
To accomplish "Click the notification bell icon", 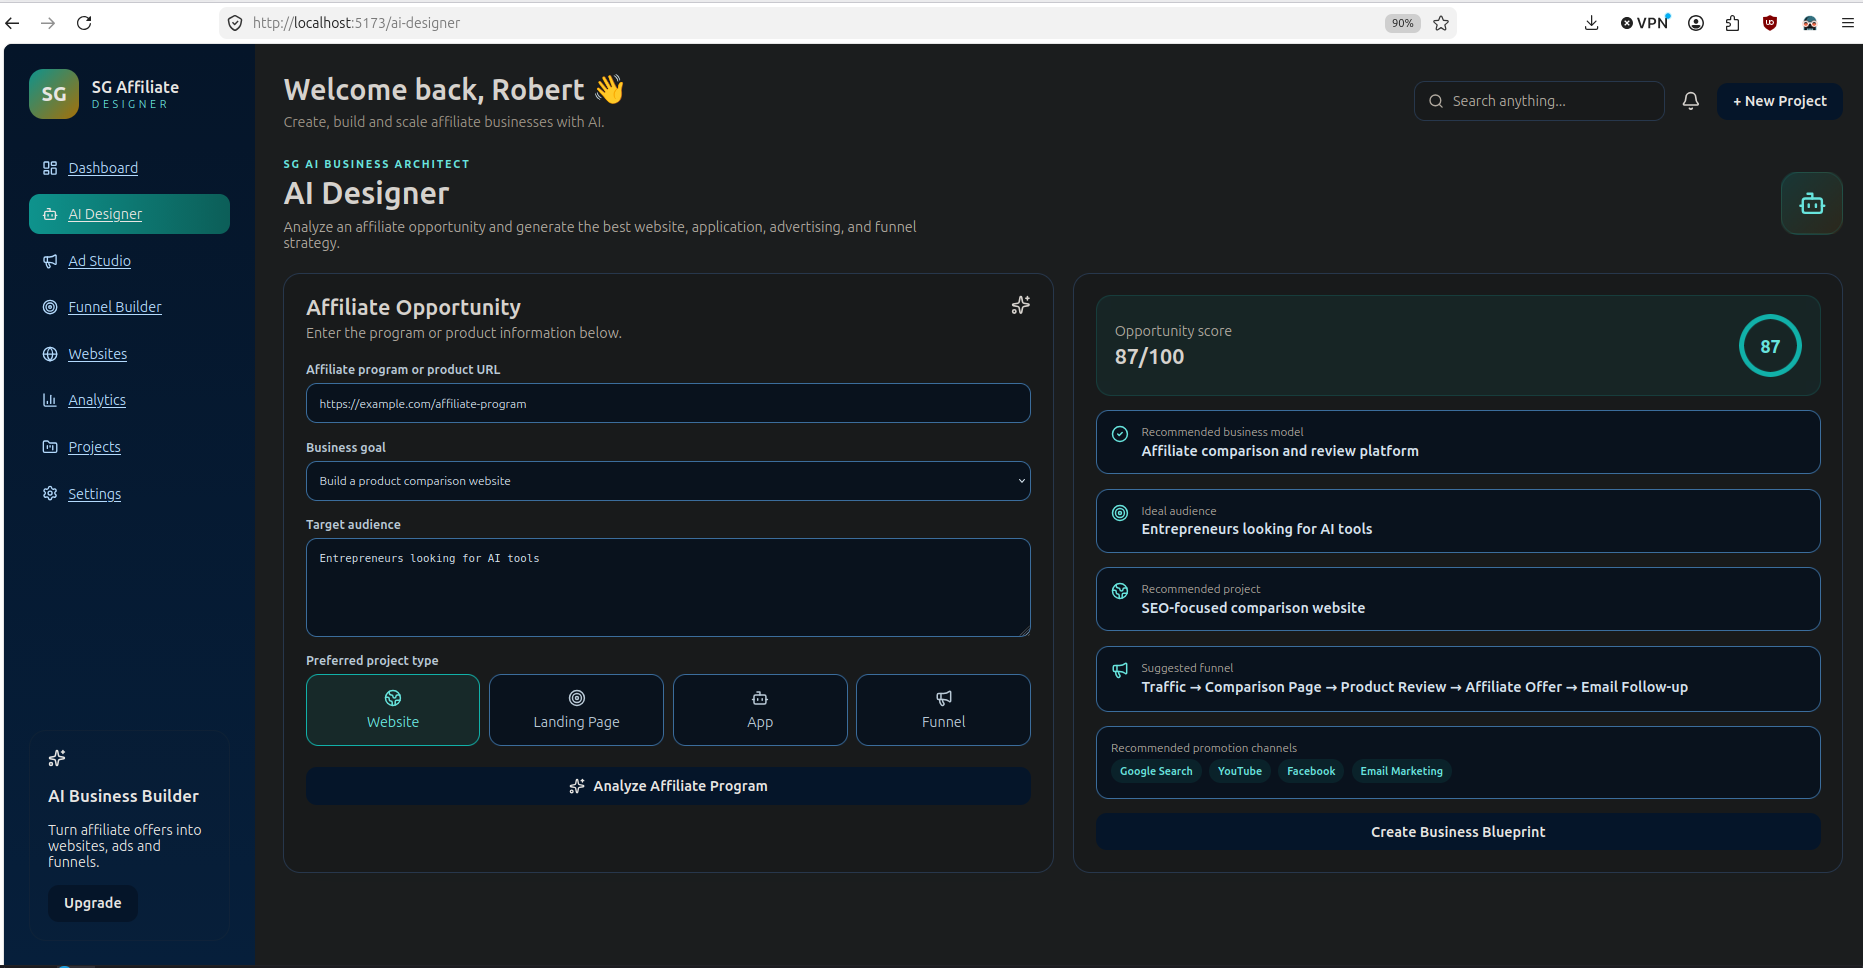I will pos(1691,101).
